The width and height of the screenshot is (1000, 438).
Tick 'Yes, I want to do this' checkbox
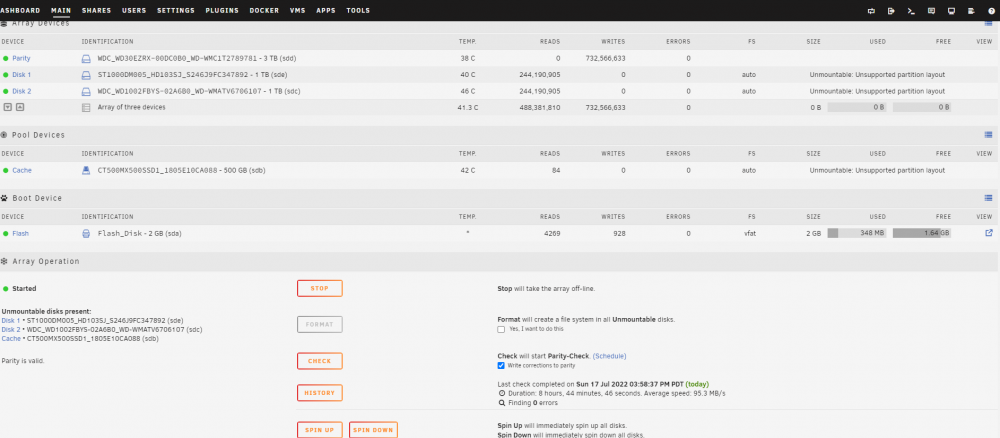pos(501,329)
